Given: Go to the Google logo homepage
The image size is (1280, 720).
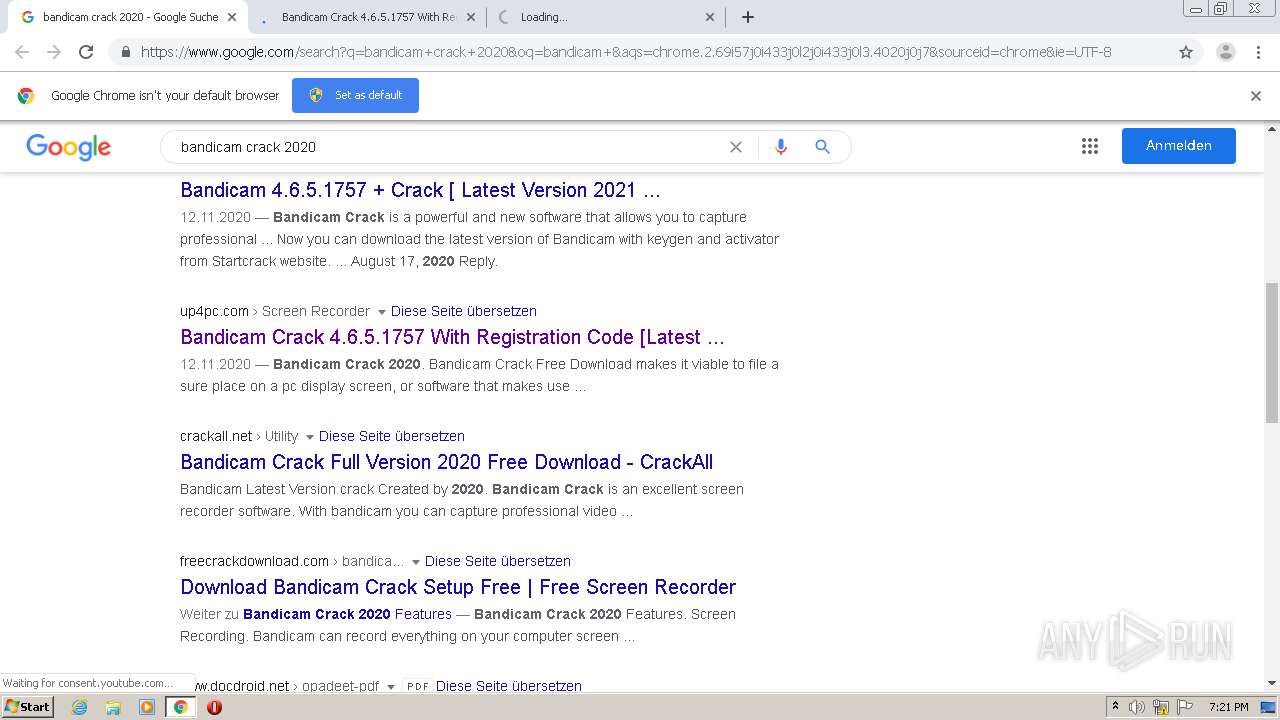Looking at the screenshot, I should [68, 147].
